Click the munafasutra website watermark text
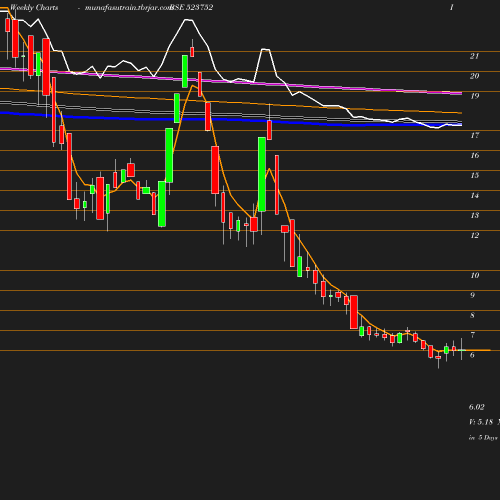The image size is (500, 500). click(x=128, y=7)
